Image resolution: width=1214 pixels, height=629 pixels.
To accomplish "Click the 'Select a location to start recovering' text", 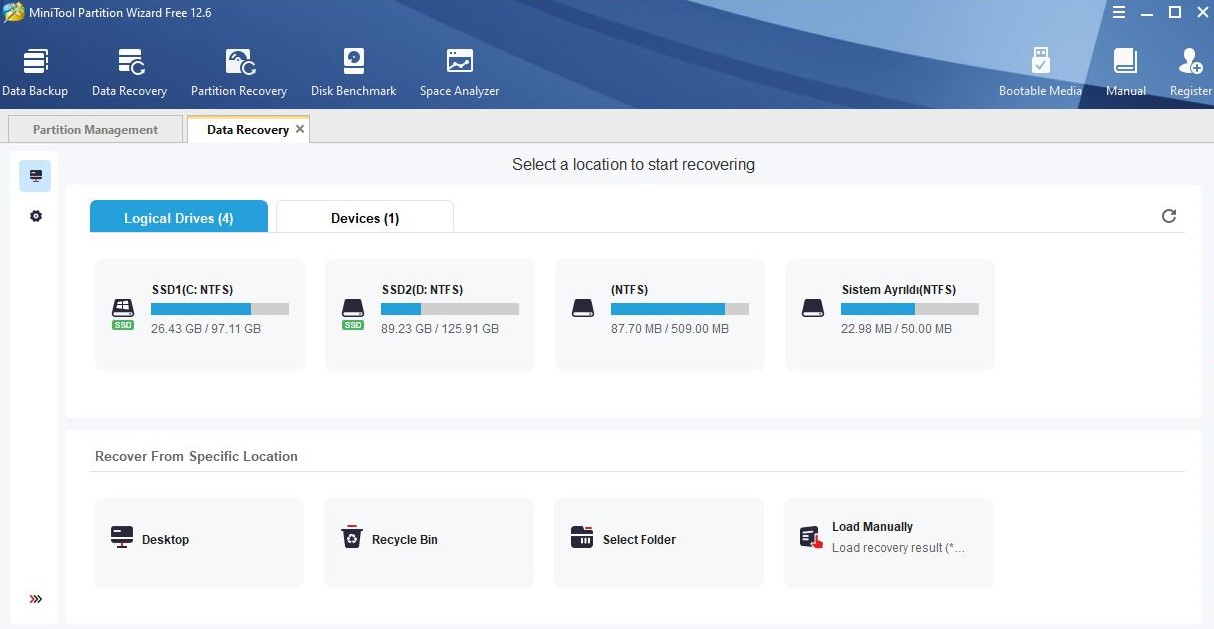I will click(633, 164).
